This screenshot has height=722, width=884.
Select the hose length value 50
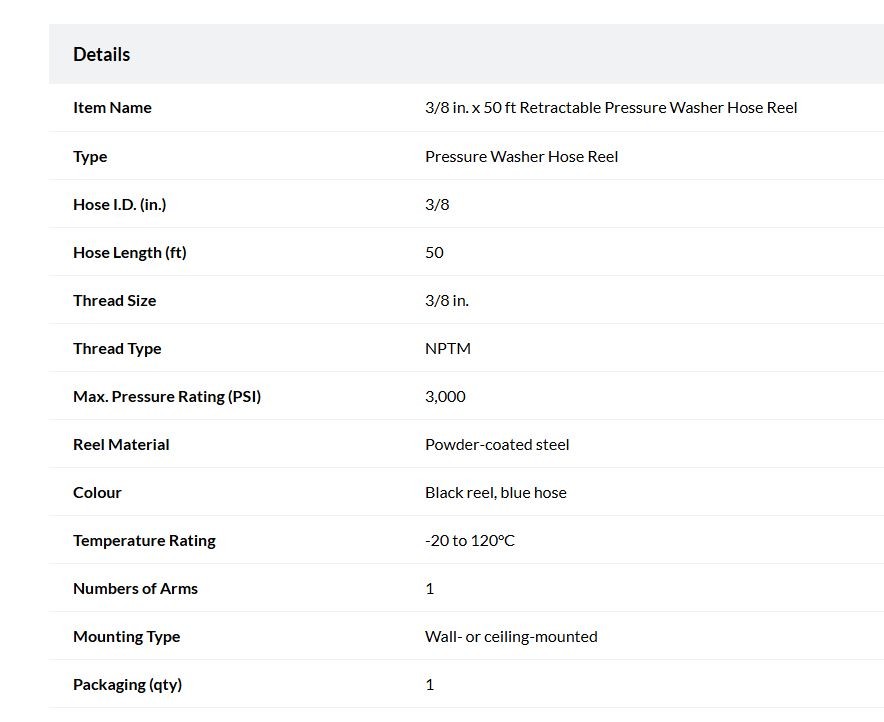click(x=434, y=253)
